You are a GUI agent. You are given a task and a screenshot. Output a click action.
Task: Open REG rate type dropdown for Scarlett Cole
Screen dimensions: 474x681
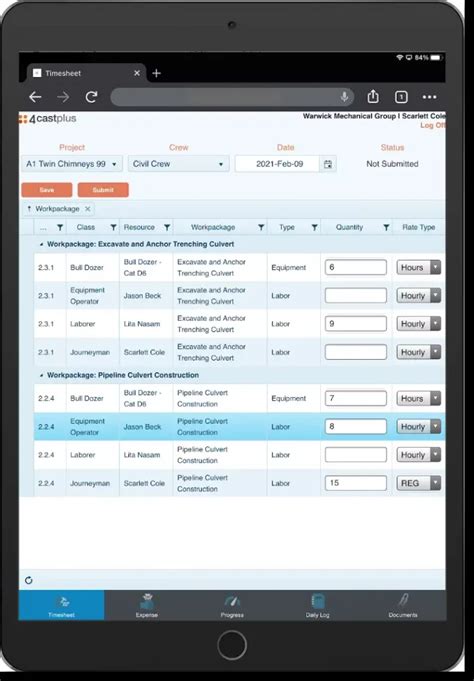(x=418, y=483)
